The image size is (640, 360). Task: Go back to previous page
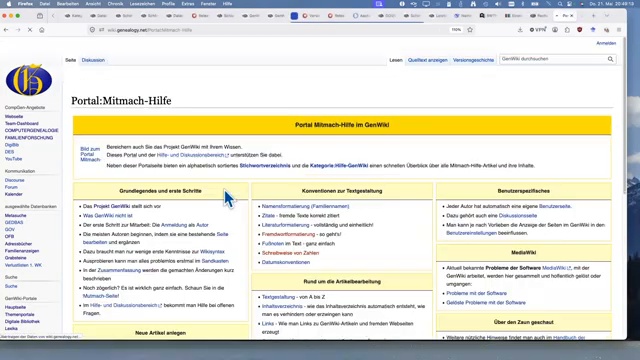point(6,30)
